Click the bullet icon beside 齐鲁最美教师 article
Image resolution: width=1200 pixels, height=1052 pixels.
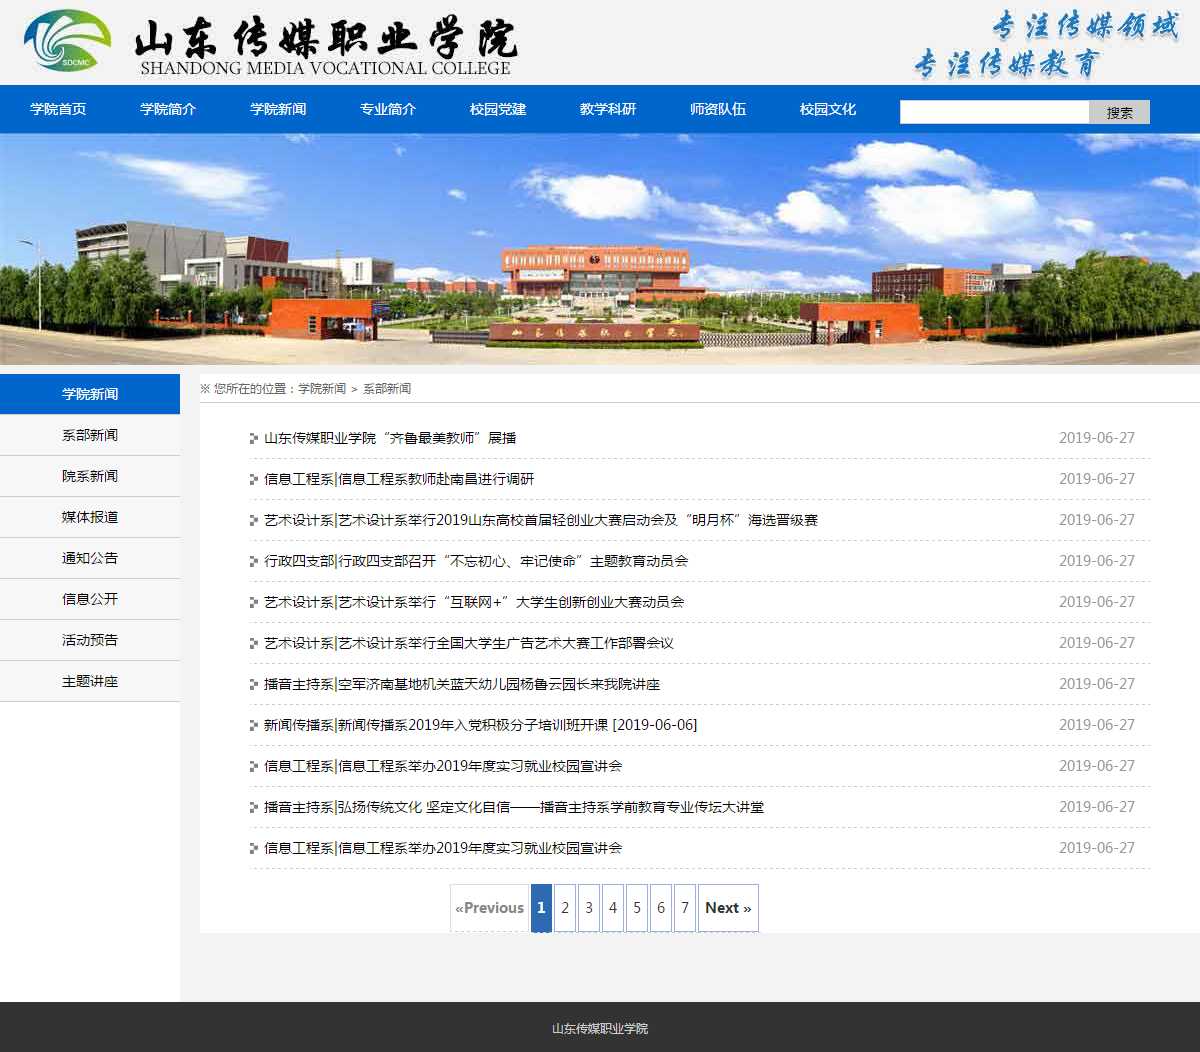click(x=254, y=438)
